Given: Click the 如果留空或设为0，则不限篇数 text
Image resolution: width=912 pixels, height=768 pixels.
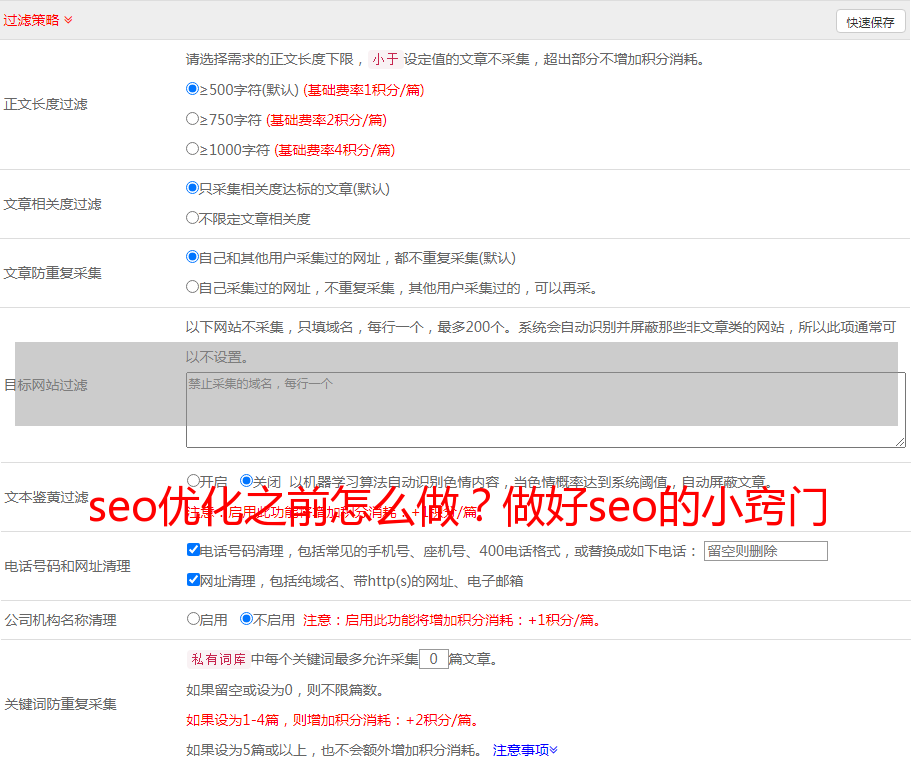Looking at the screenshot, I should (x=285, y=690).
